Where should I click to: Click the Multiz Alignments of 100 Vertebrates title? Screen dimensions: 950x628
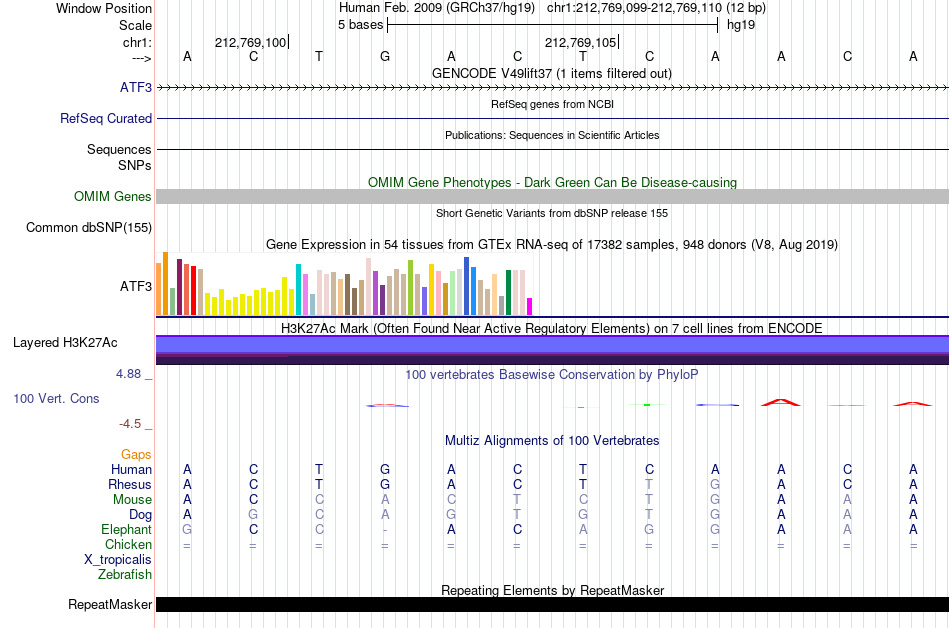552,440
